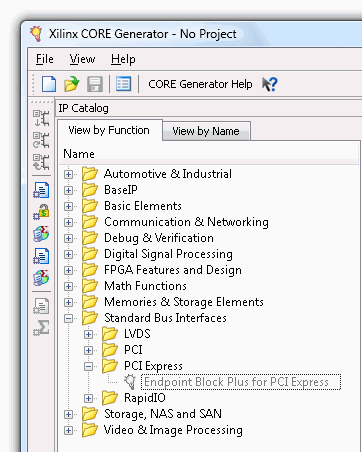The image size is (362, 452).
Task: Click the grayed-out sigma sidebar icon
Action: [x=41, y=328]
